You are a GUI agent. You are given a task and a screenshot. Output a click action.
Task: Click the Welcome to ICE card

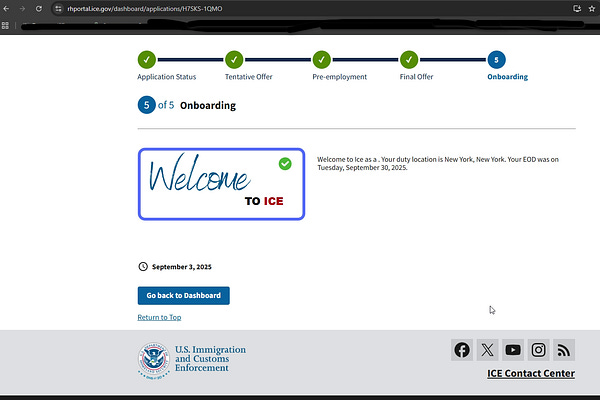tap(221, 184)
